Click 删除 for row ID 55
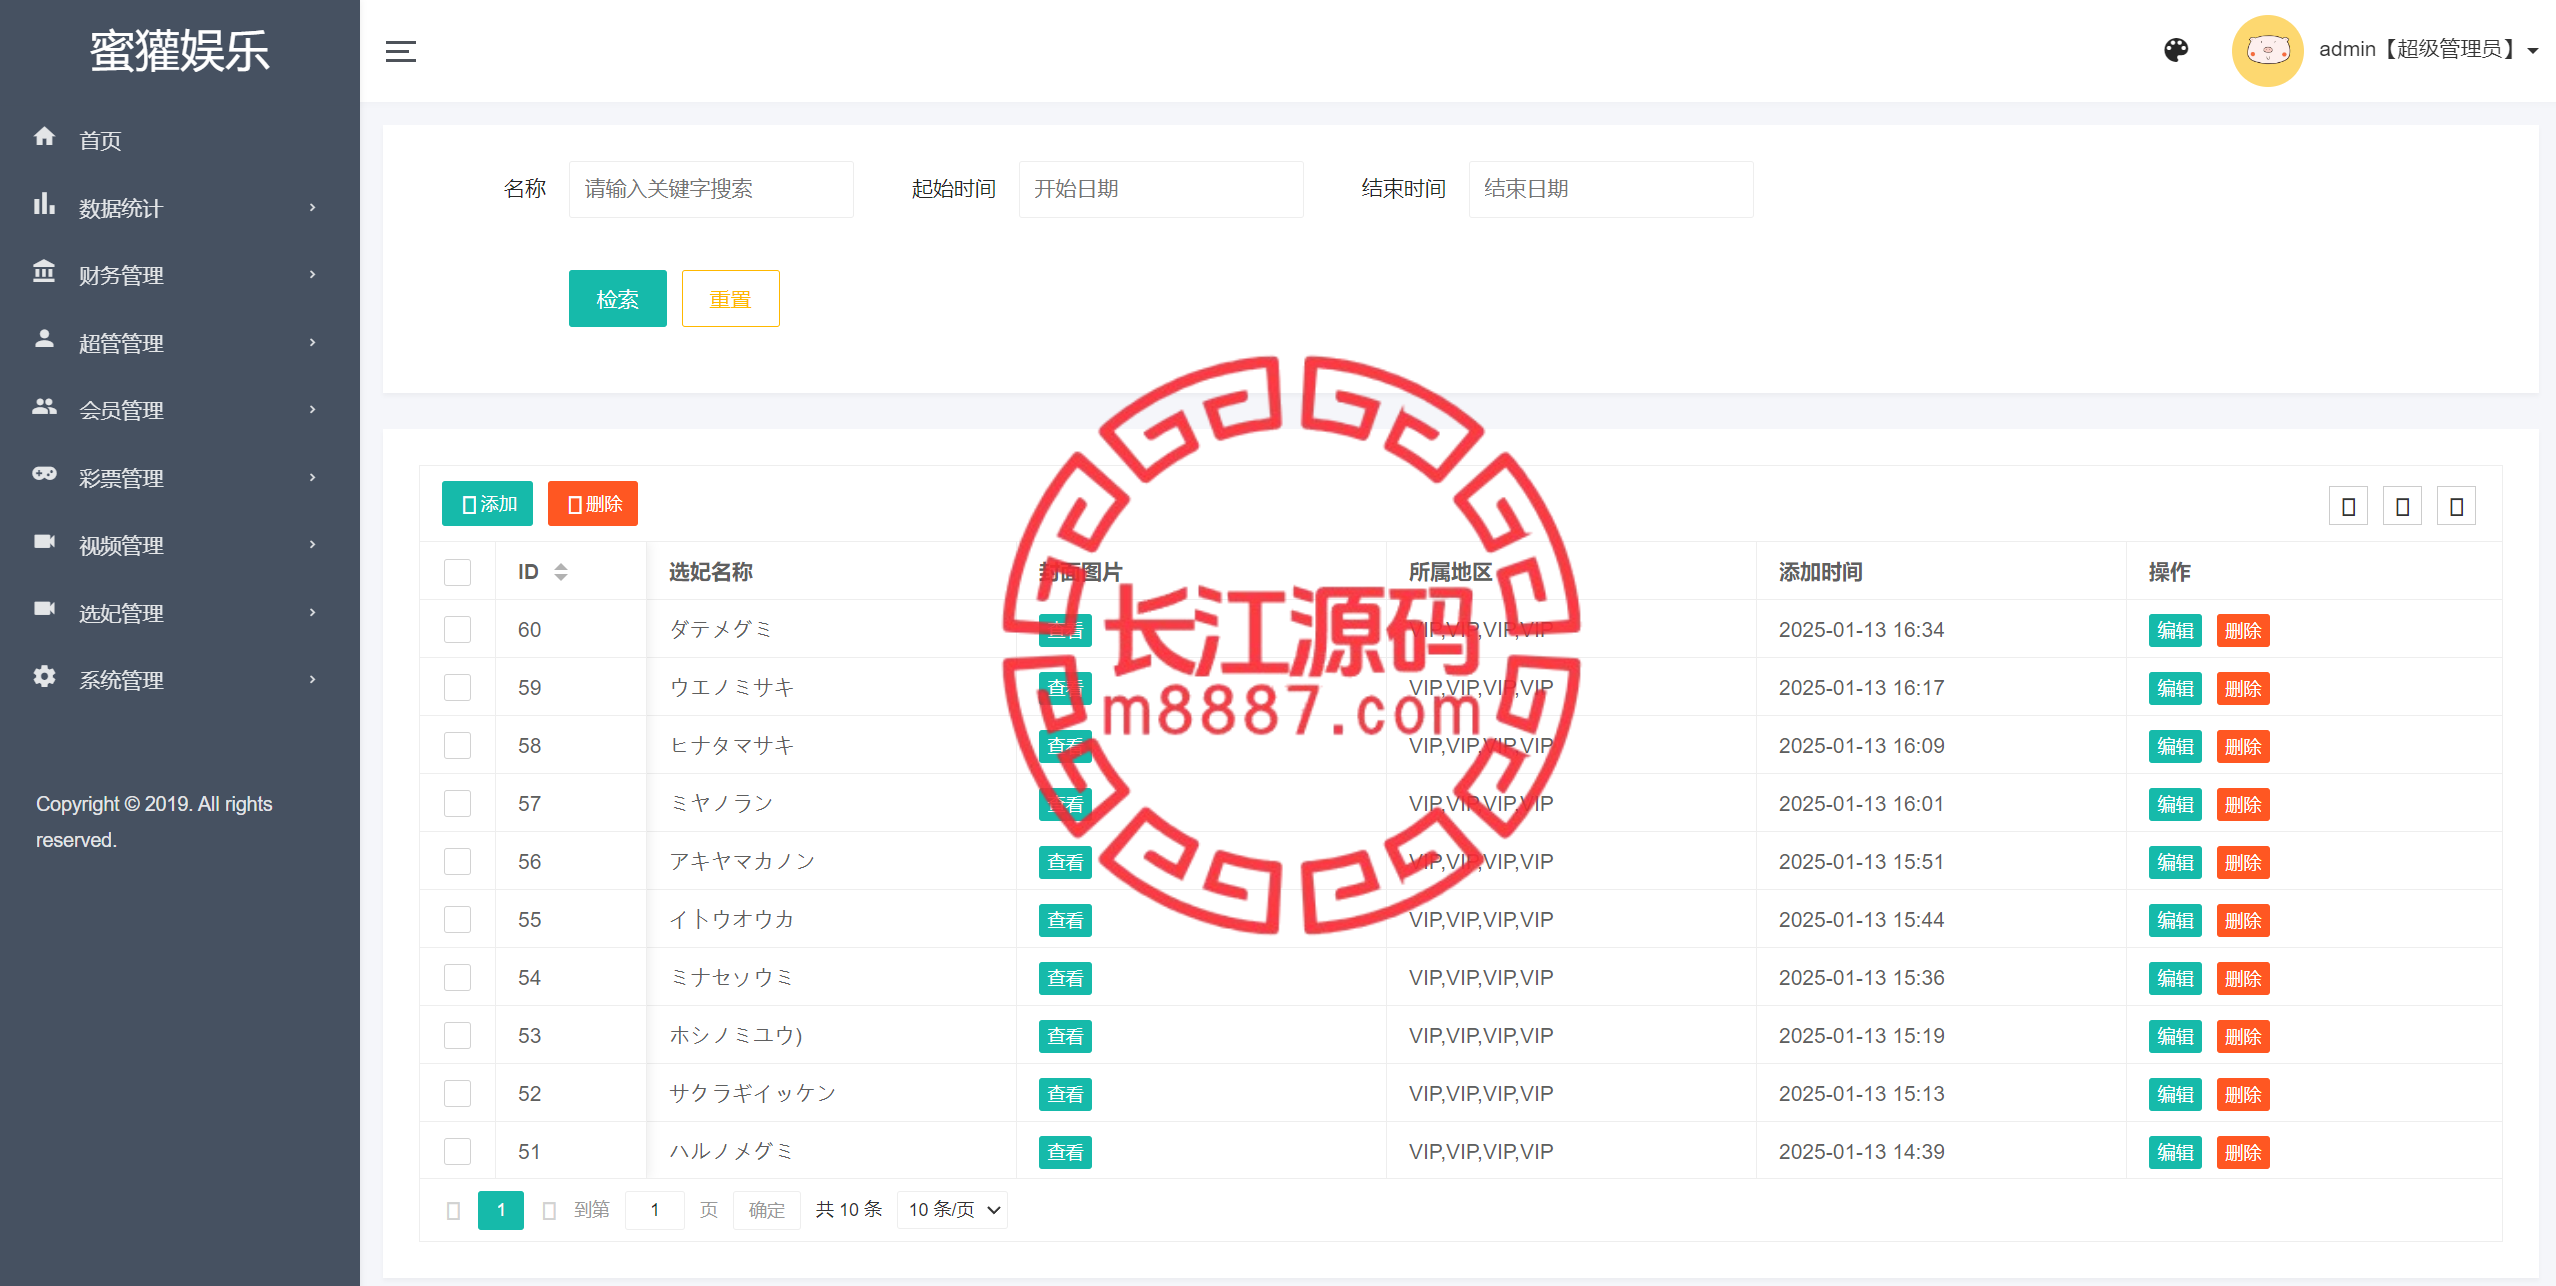 tap(2243, 920)
